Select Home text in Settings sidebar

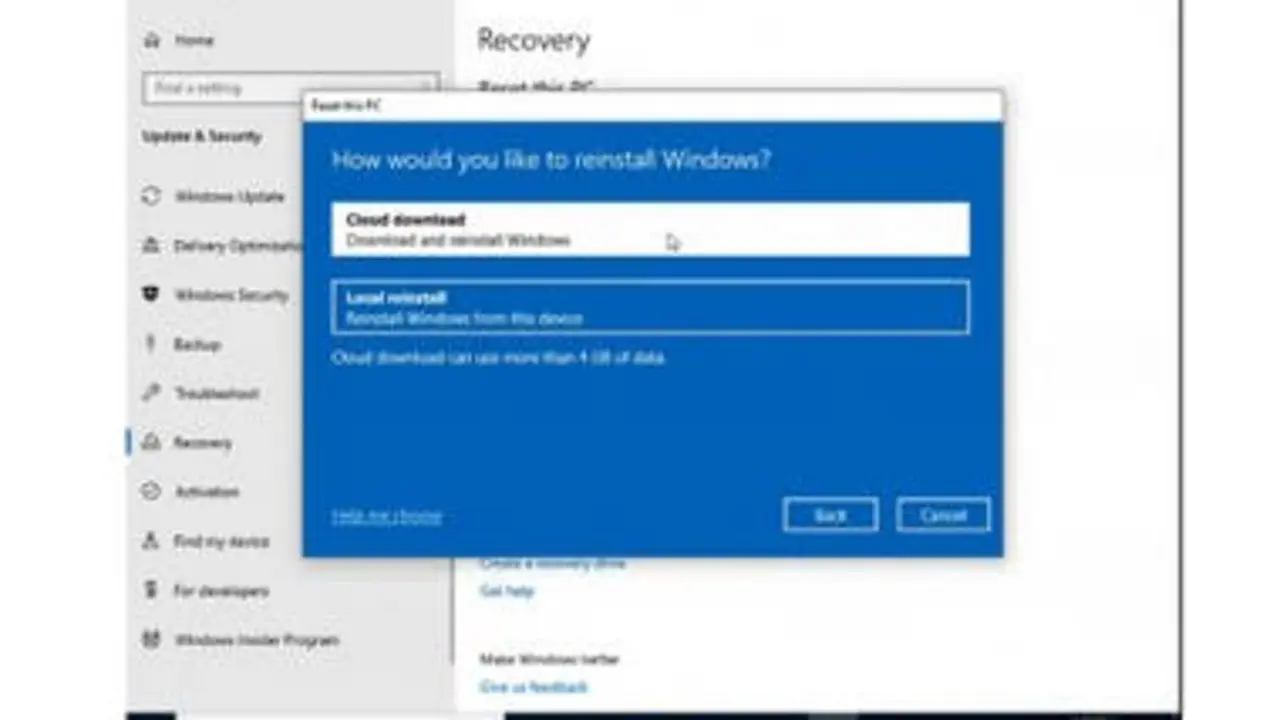[x=194, y=40]
